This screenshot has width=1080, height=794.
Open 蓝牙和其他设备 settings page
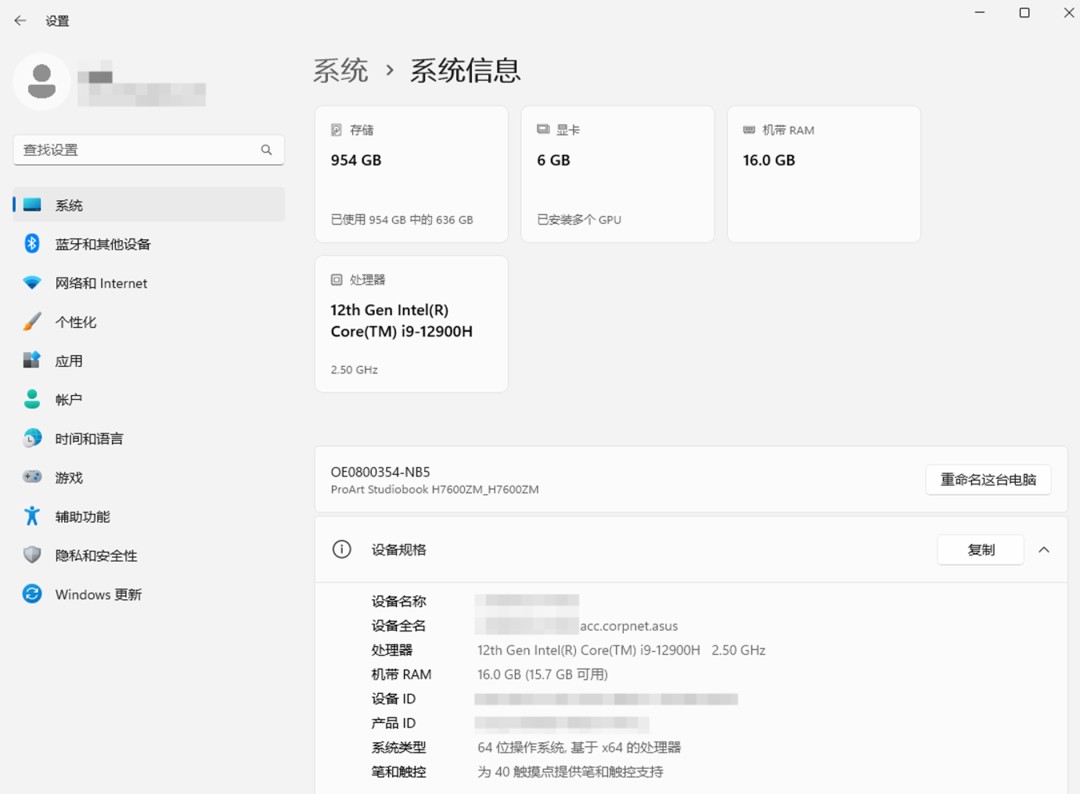click(149, 244)
